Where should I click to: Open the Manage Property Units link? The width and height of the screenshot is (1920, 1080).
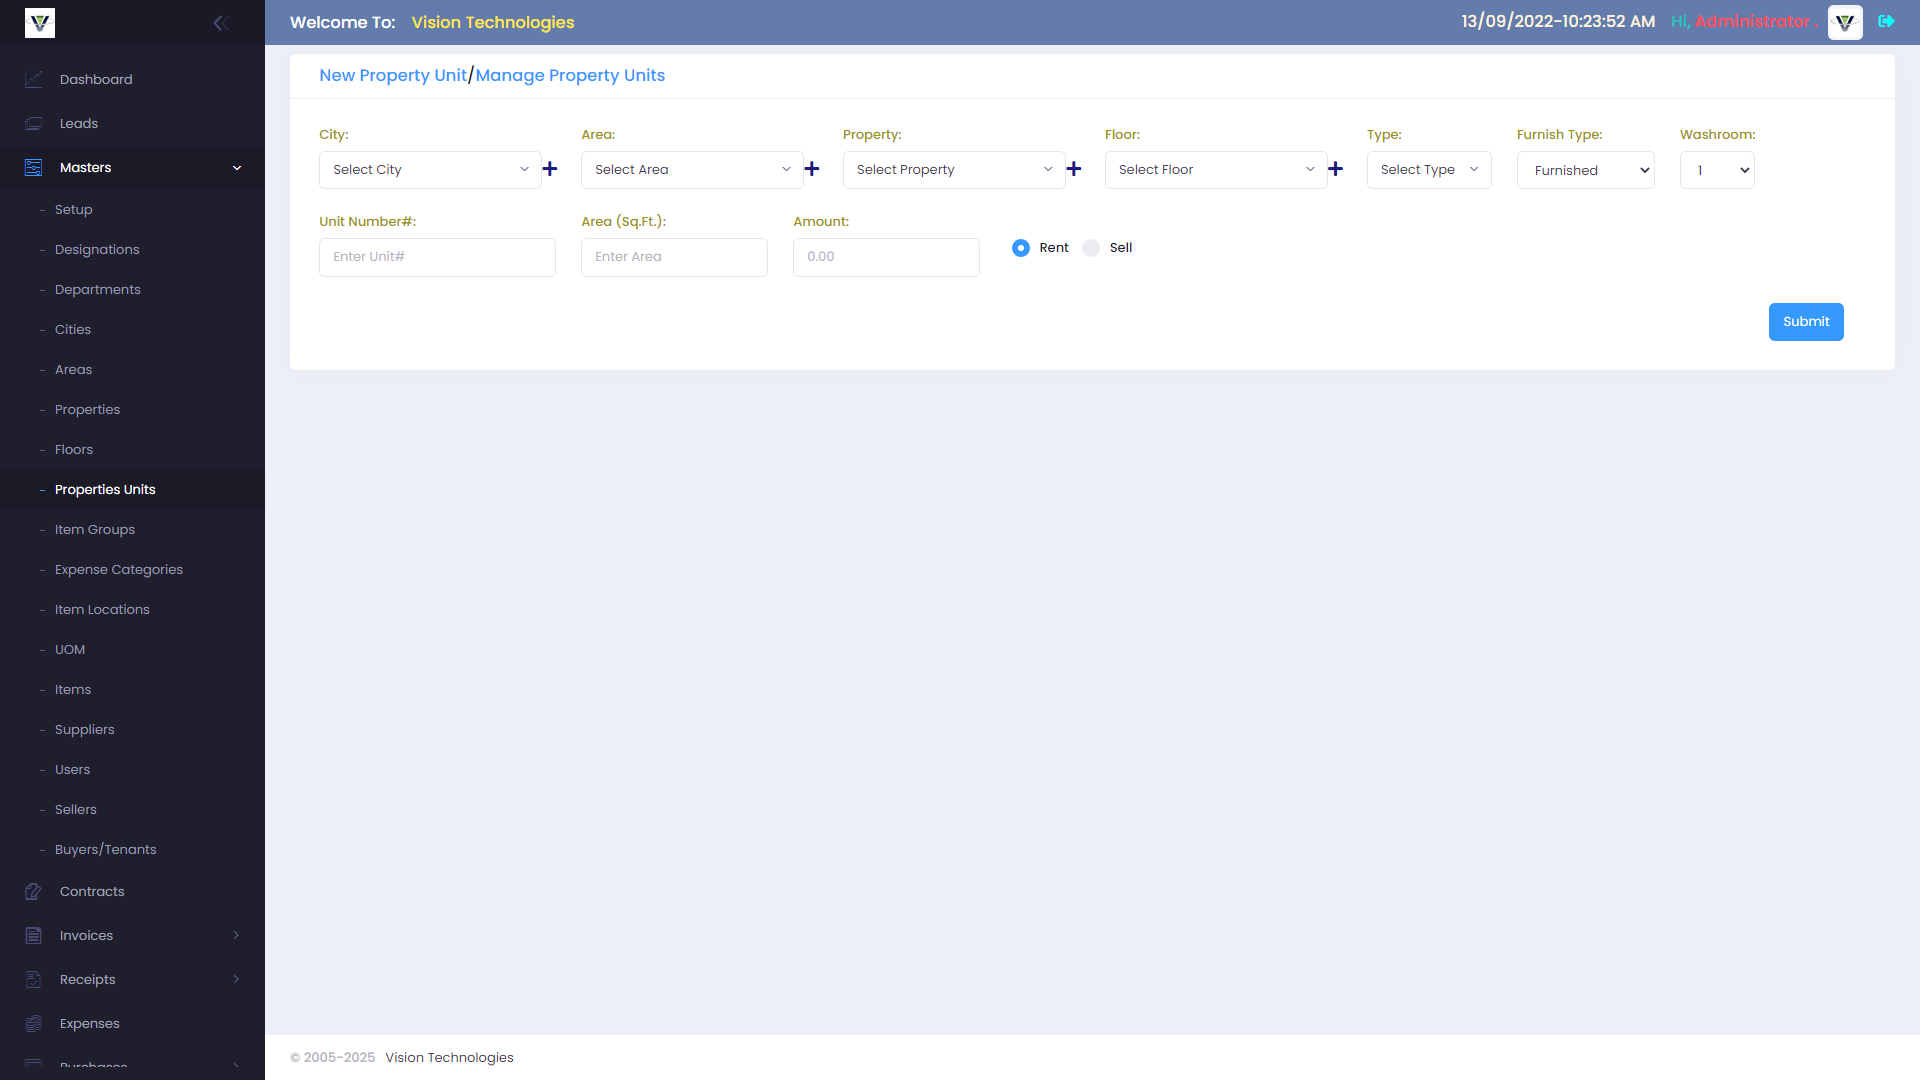point(570,75)
